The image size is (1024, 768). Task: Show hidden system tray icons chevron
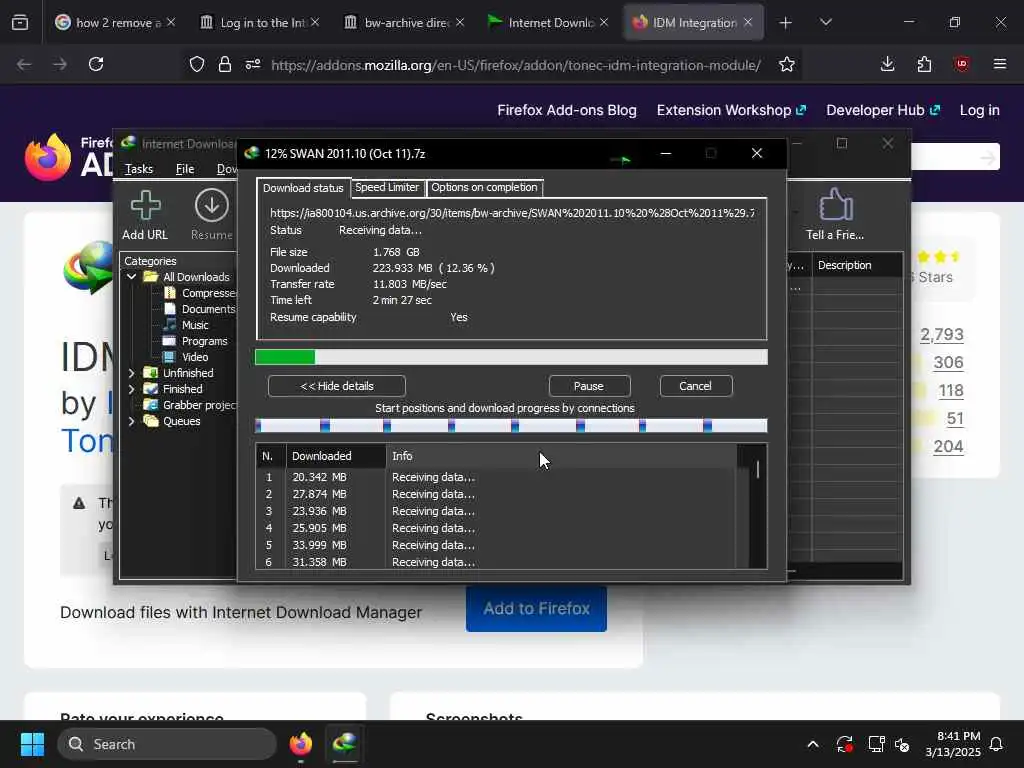click(x=813, y=744)
